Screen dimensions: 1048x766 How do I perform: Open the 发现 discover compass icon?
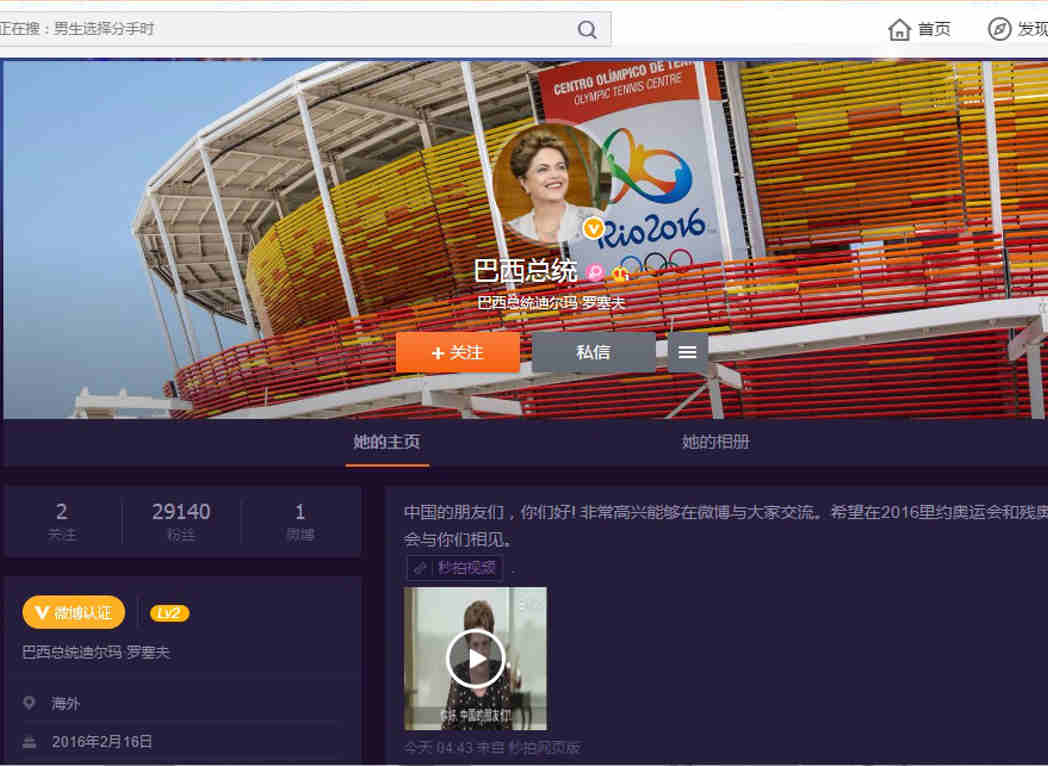click(999, 29)
